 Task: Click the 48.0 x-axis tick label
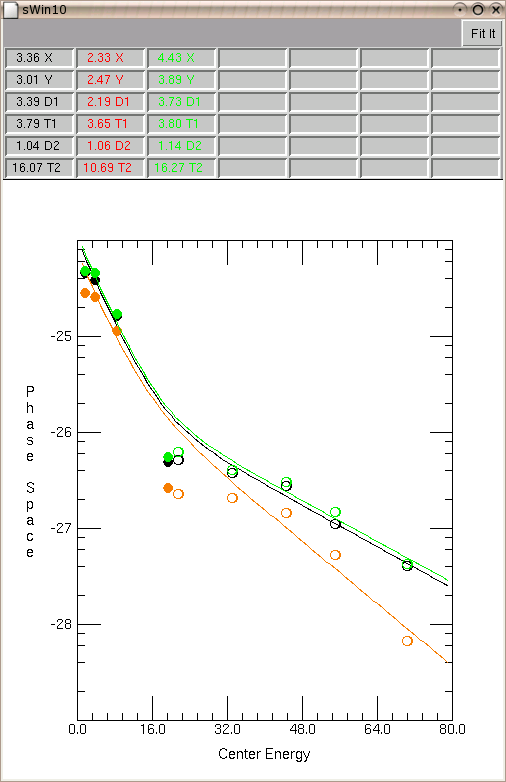point(302,729)
